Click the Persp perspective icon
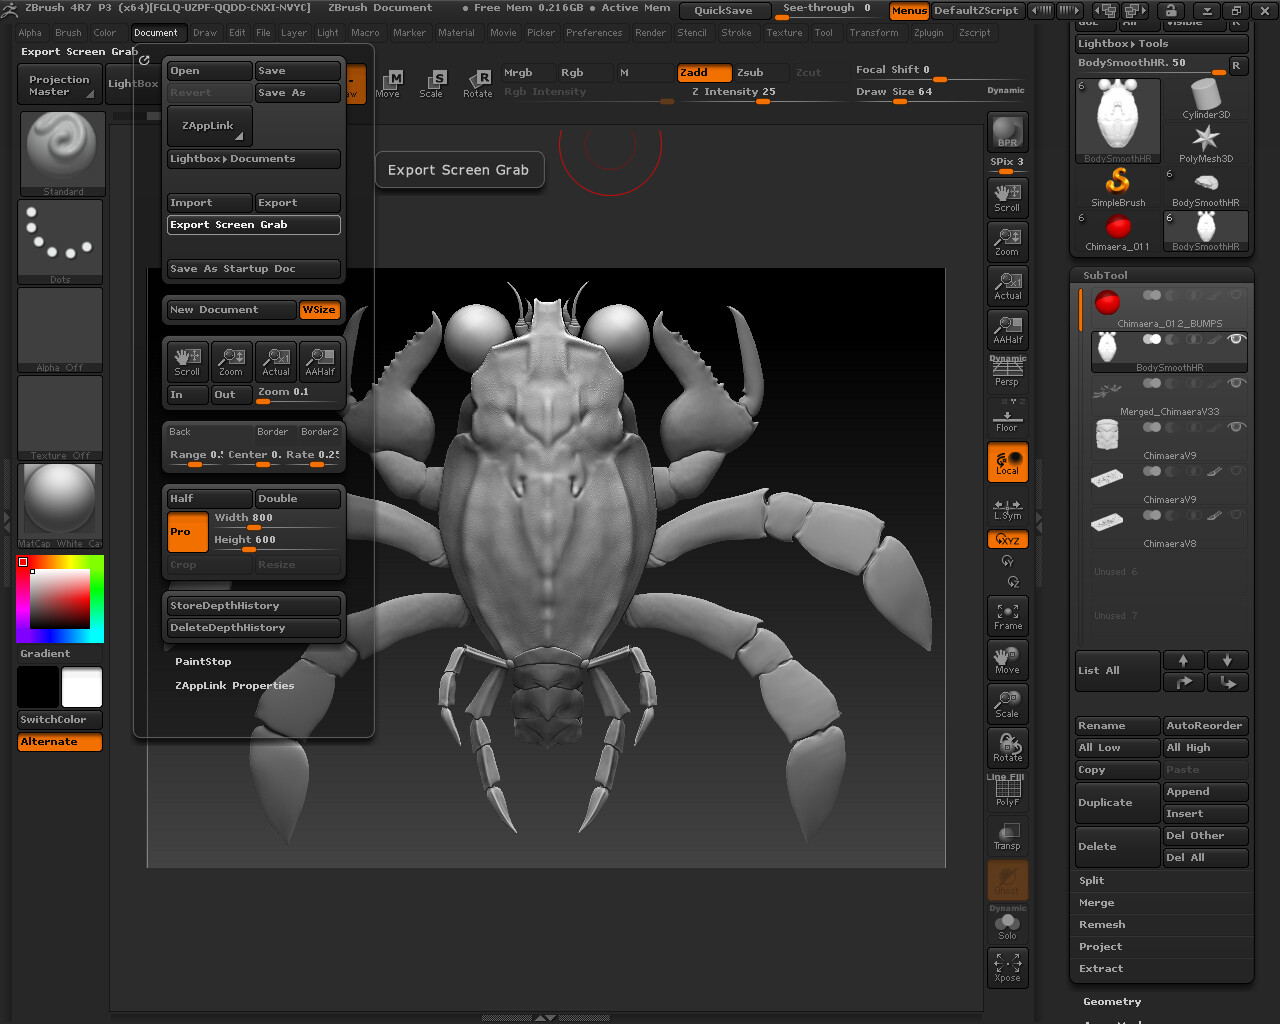The width and height of the screenshot is (1280, 1024). pos(1007,372)
